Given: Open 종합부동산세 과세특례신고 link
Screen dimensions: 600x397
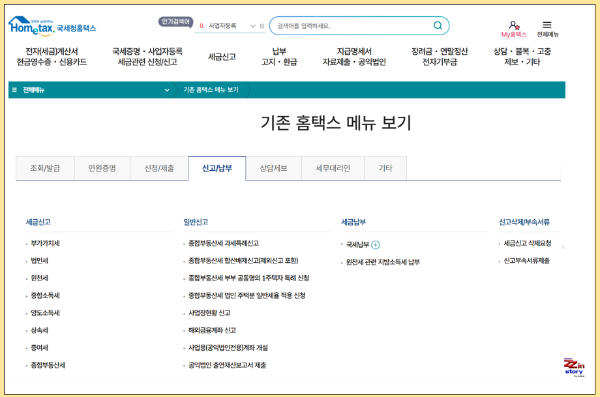Looking at the screenshot, I should (223, 243).
